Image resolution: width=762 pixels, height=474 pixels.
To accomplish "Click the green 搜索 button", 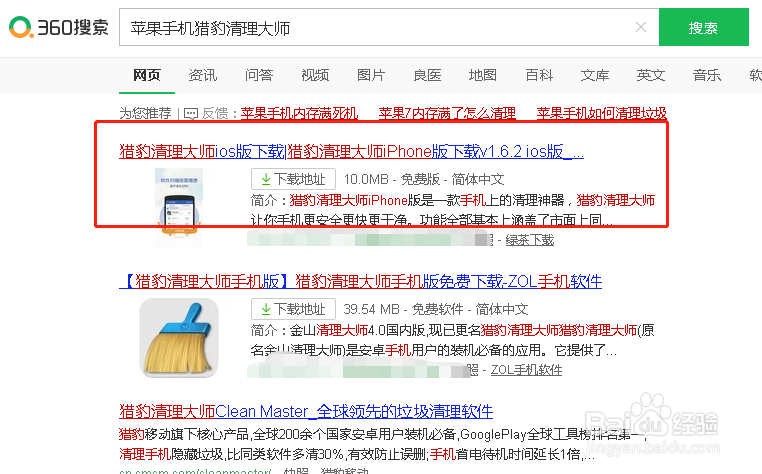I will [703, 27].
